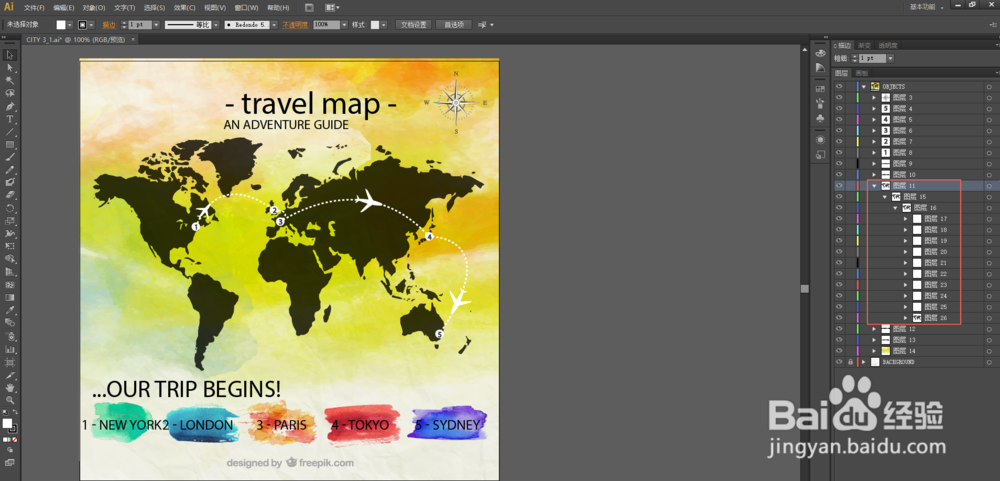
Task: Close the CITY 3_1.ai document tab
Action: click(133, 40)
